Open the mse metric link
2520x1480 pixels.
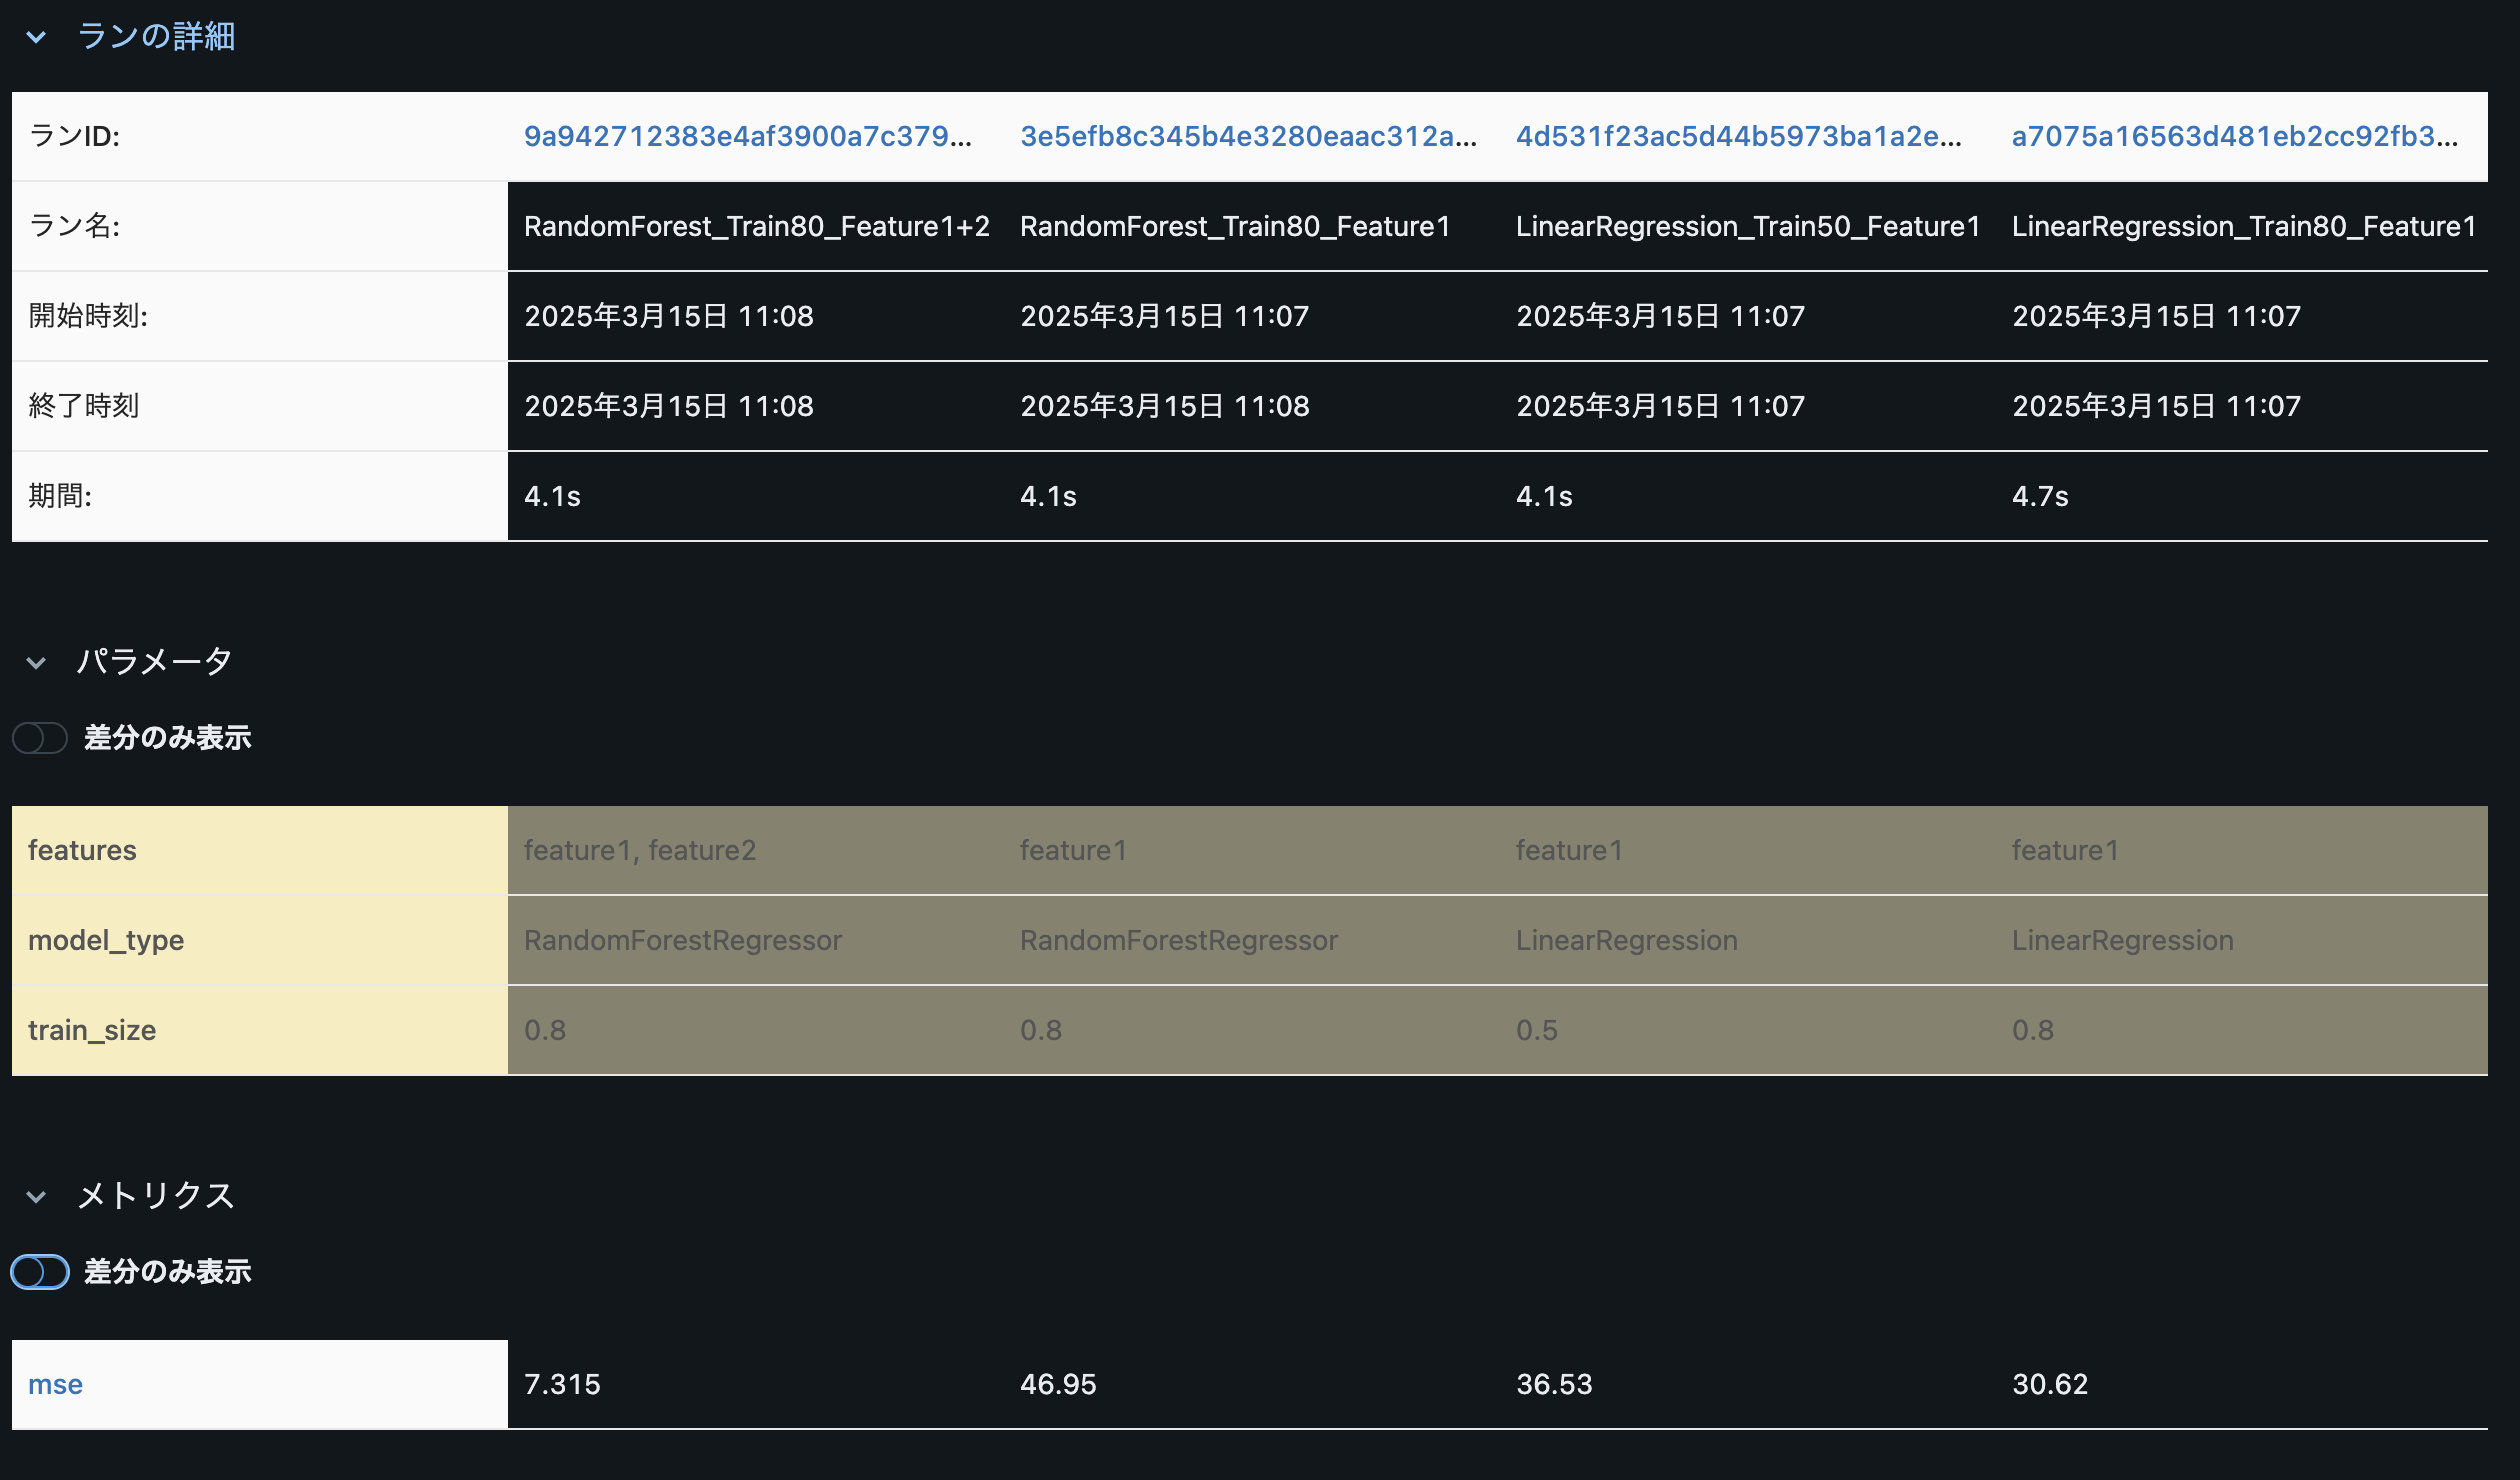click(x=55, y=1384)
